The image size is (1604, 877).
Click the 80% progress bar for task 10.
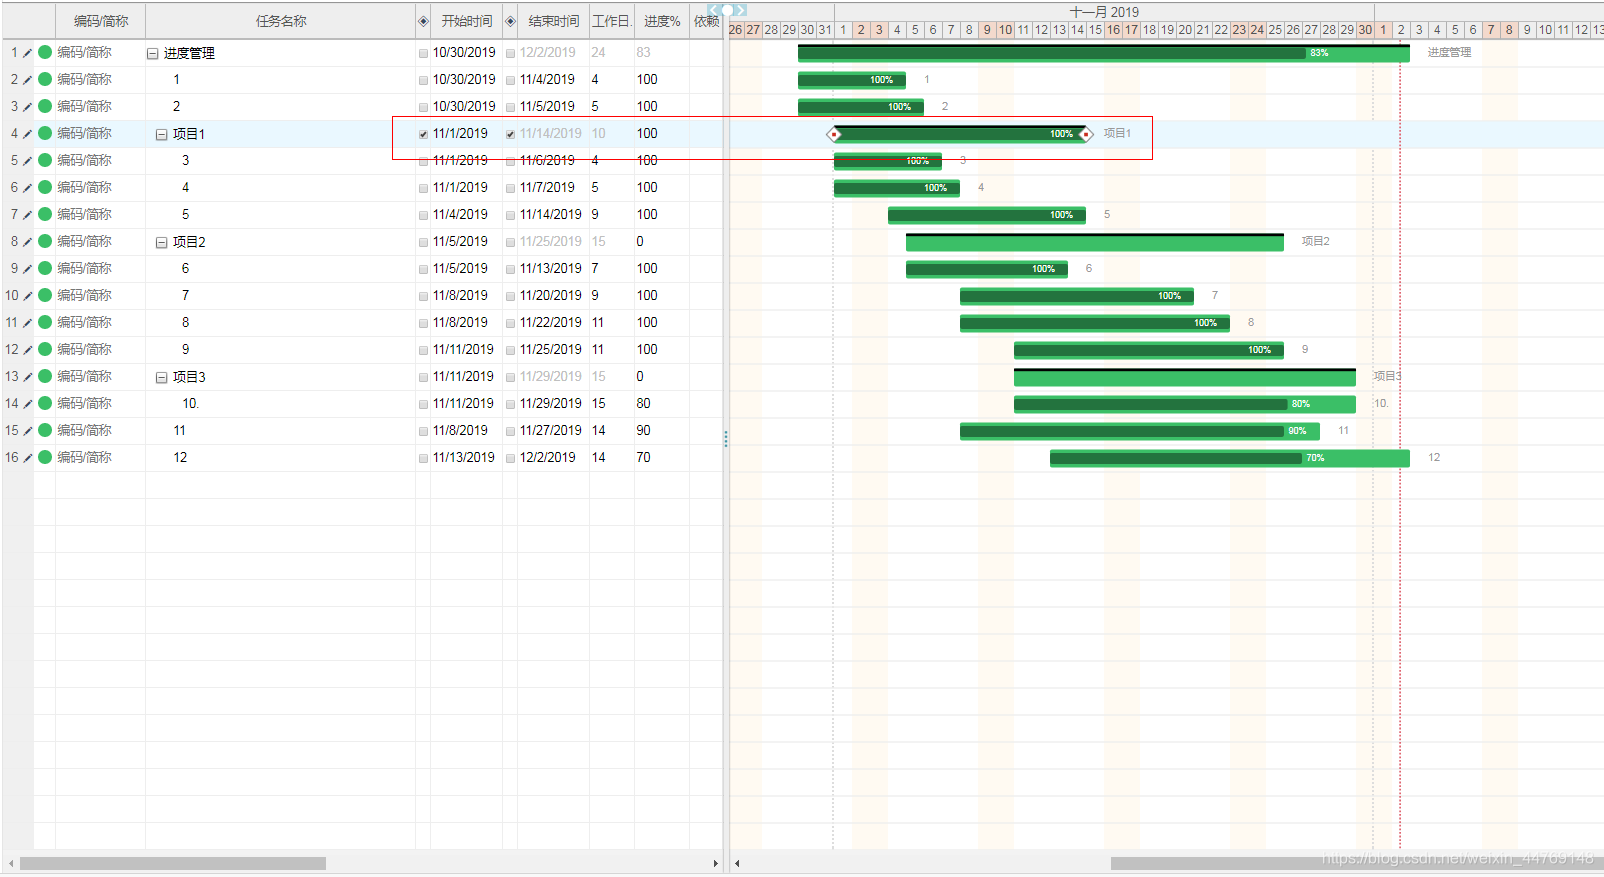pyautogui.click(x=1185, y=404)
